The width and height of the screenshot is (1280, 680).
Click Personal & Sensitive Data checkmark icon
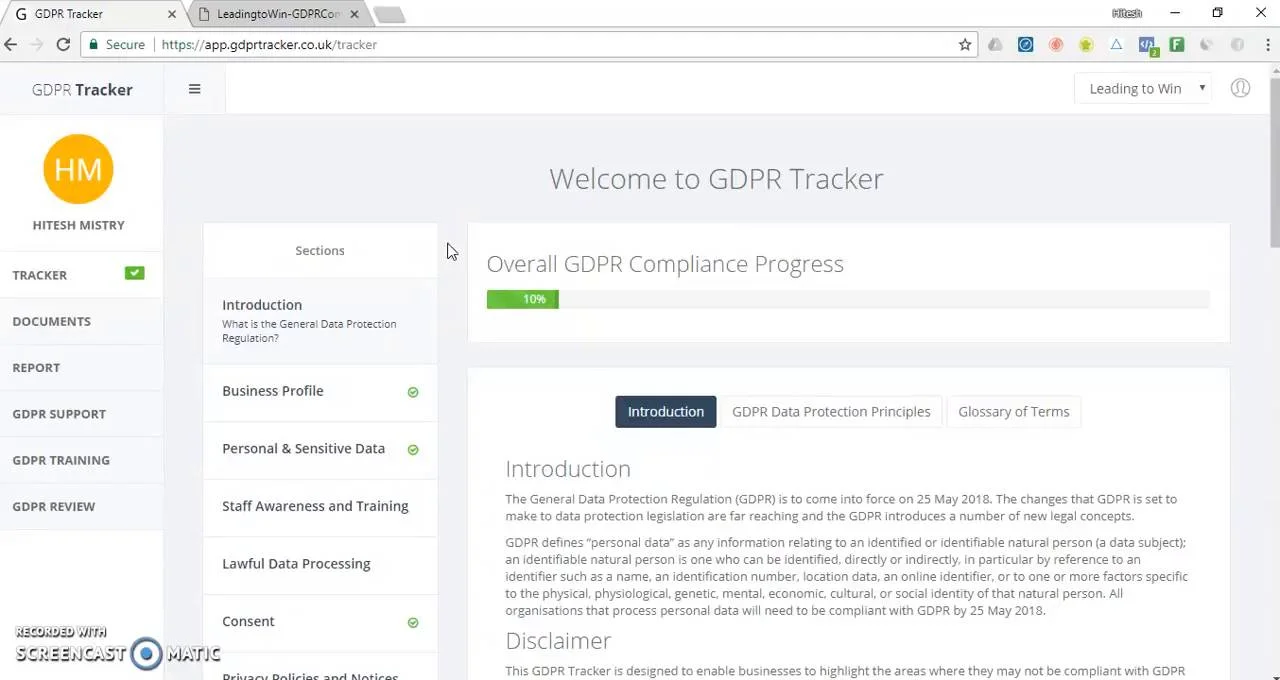(x=413, y=450)
